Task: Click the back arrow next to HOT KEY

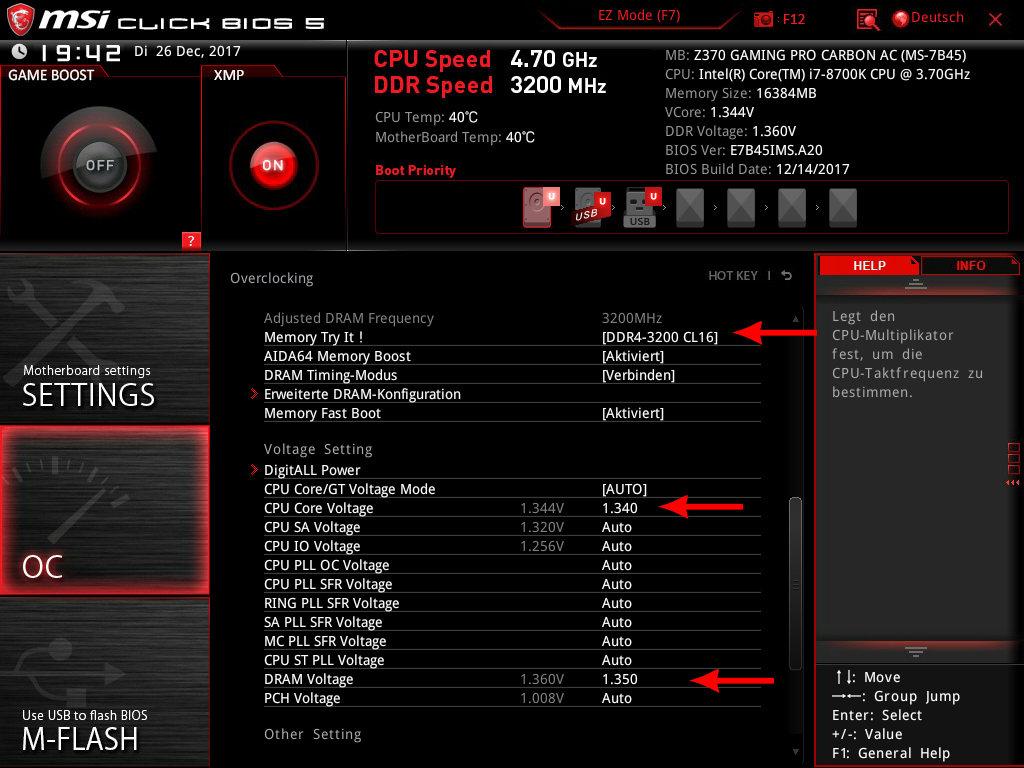Action: [787, 276]
